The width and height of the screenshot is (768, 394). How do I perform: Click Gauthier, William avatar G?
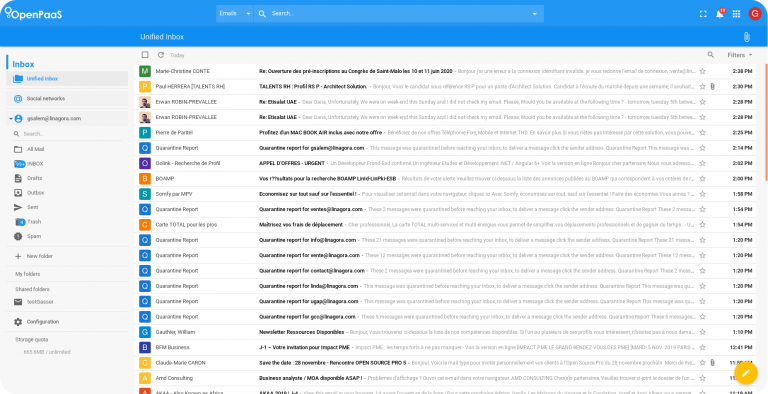tap(144, 332)
